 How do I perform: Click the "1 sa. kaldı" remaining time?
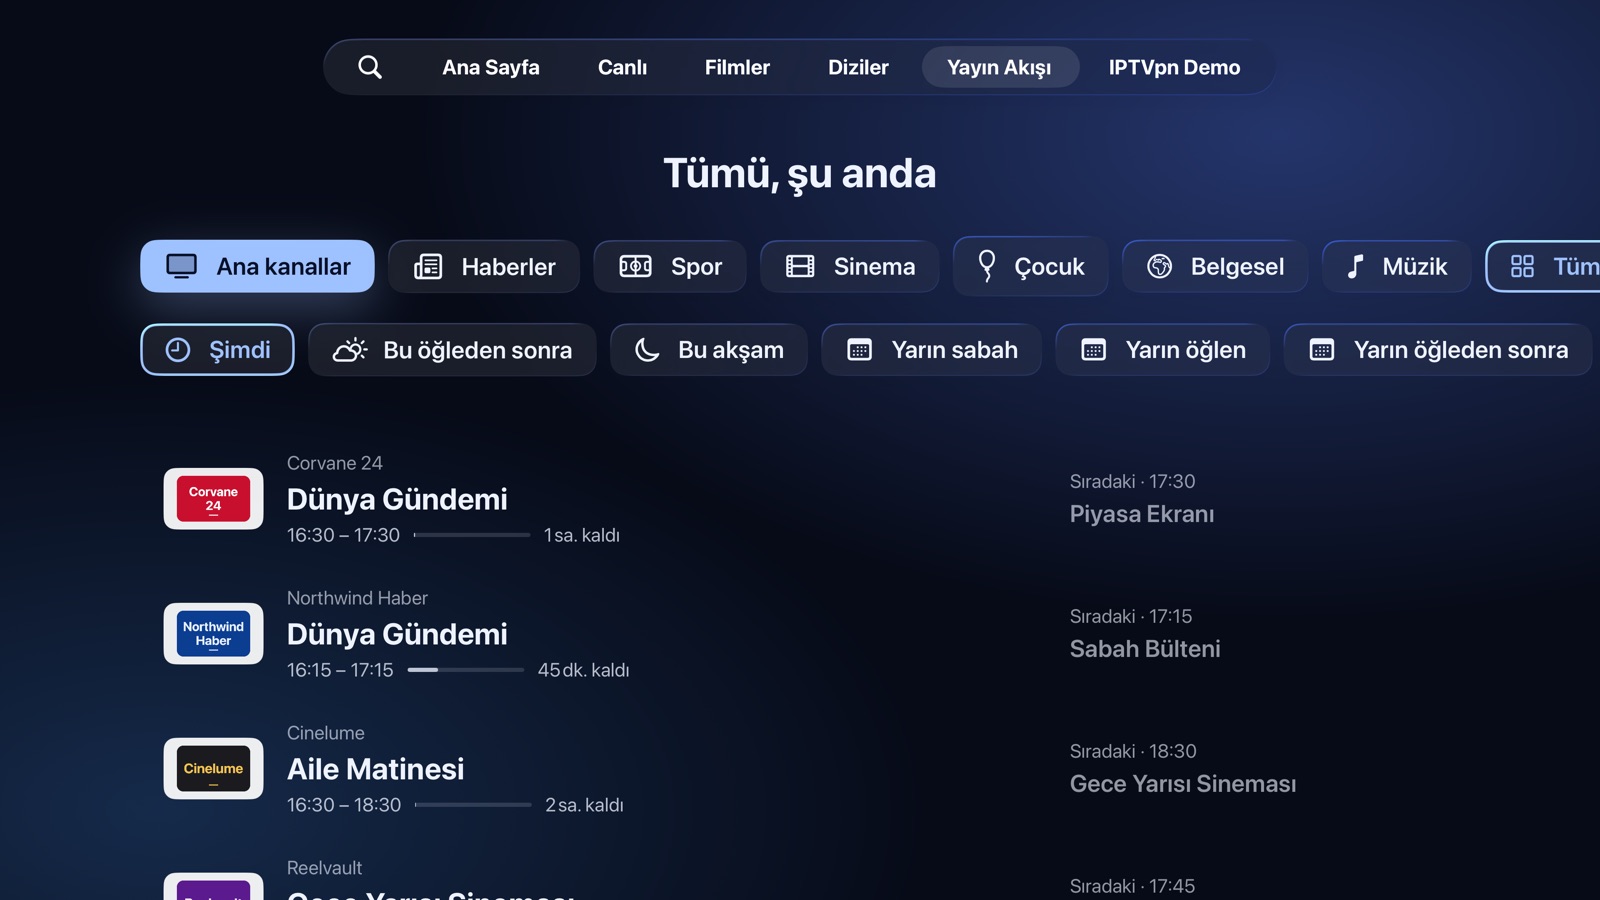pos(582,535)
